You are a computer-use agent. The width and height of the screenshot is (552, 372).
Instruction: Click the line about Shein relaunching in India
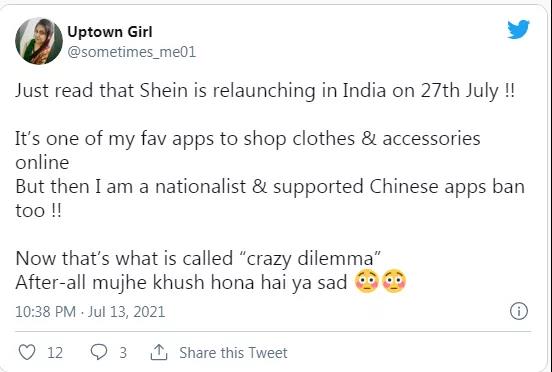(x=265, y=91)
